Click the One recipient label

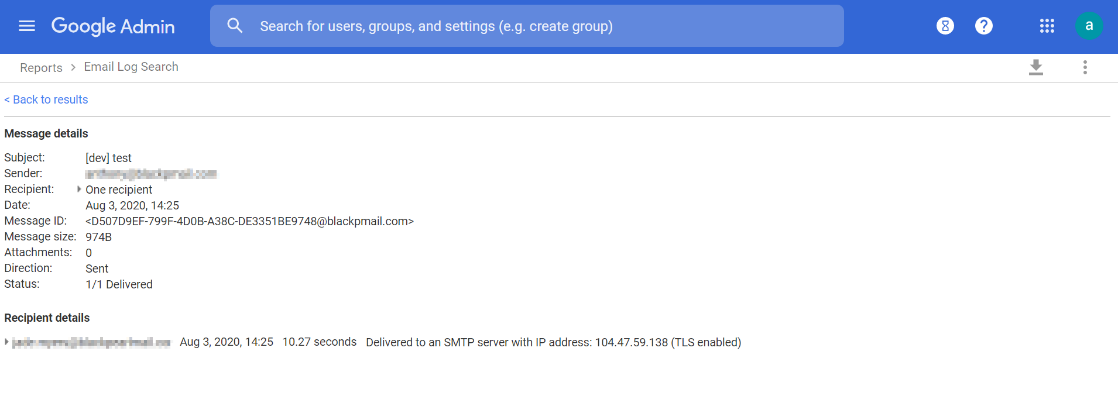click(x=119, y=189)
